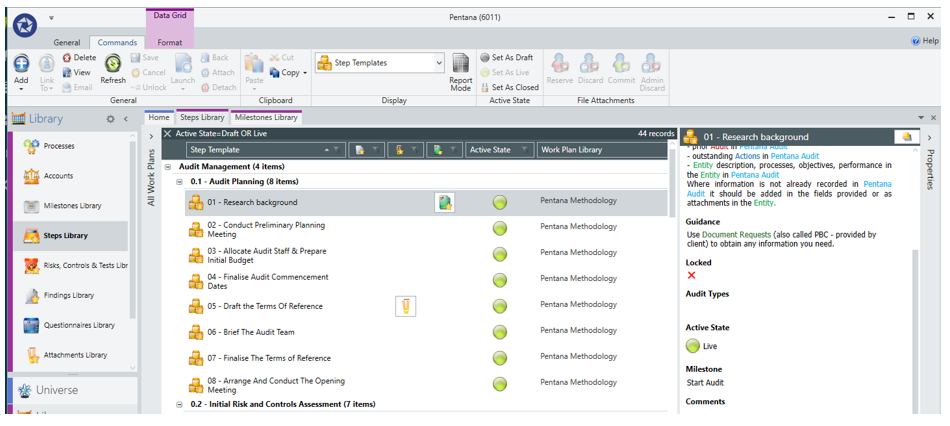Clear the Active State filter

(x=168, y=133)
